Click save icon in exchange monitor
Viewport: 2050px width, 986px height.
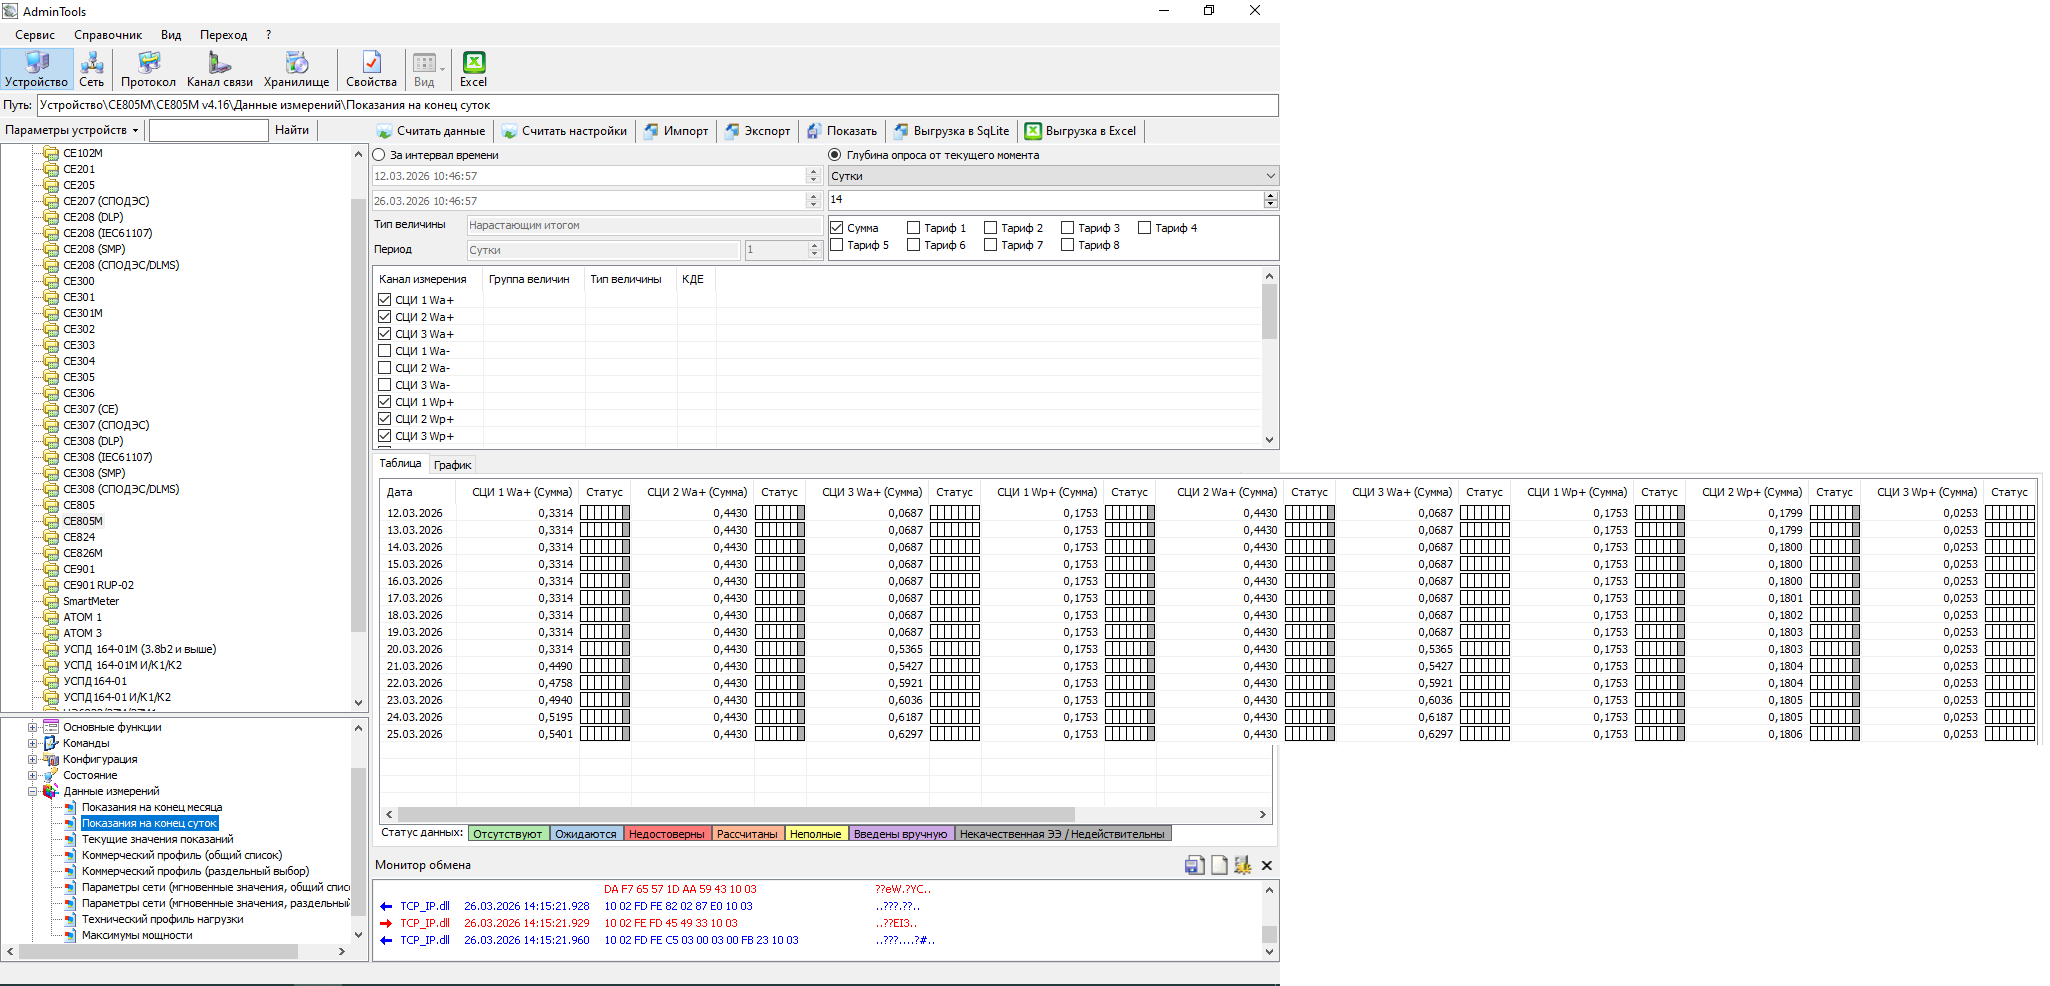pos(1194,866)
